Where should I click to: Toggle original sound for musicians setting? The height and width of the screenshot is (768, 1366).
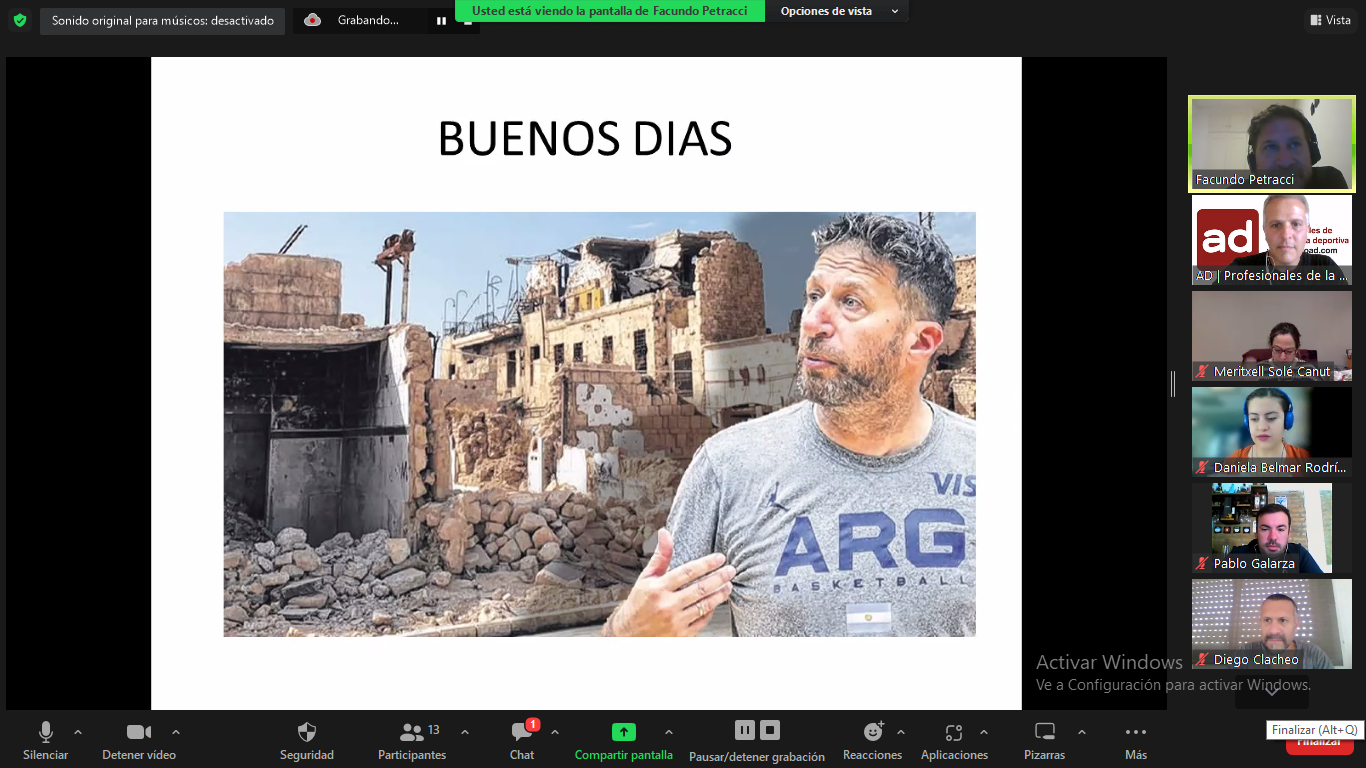pyautogui.click(x=162, y=21)
